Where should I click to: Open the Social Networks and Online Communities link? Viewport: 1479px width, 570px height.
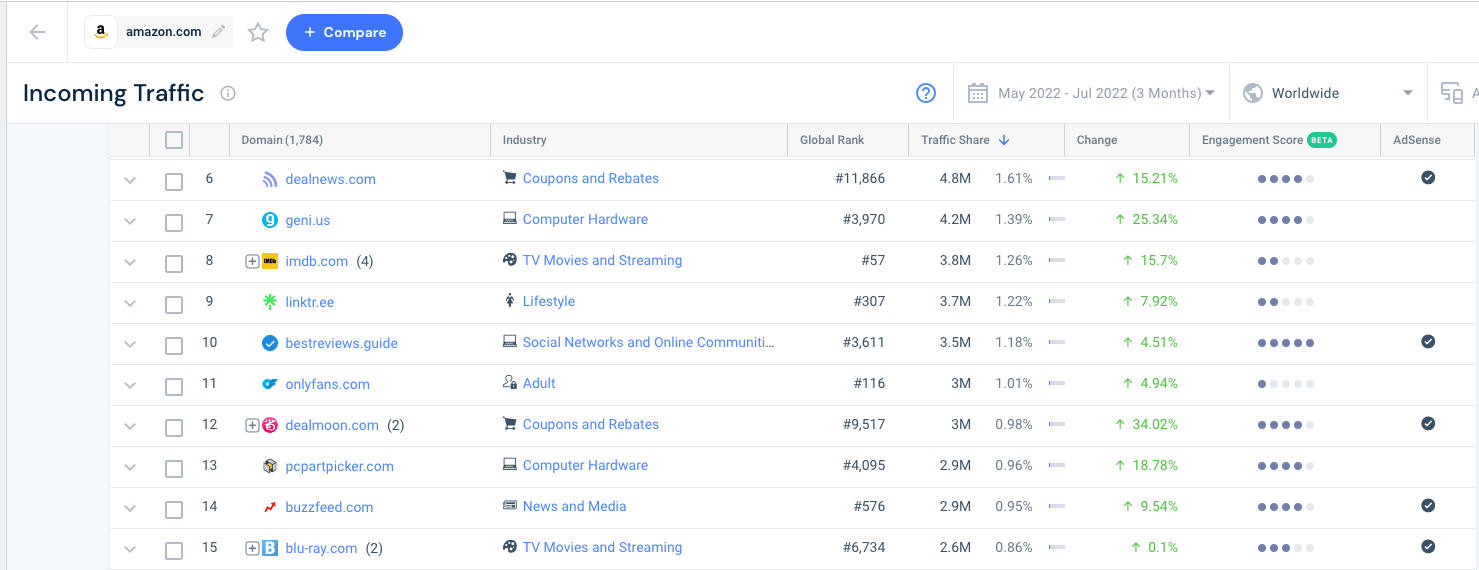click(x=648, y=342)
